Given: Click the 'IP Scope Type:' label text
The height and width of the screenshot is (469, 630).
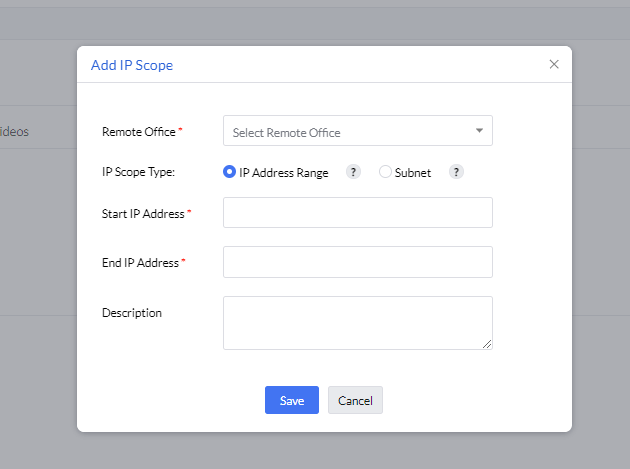Looking at the screenshot, I should [139, 172].
